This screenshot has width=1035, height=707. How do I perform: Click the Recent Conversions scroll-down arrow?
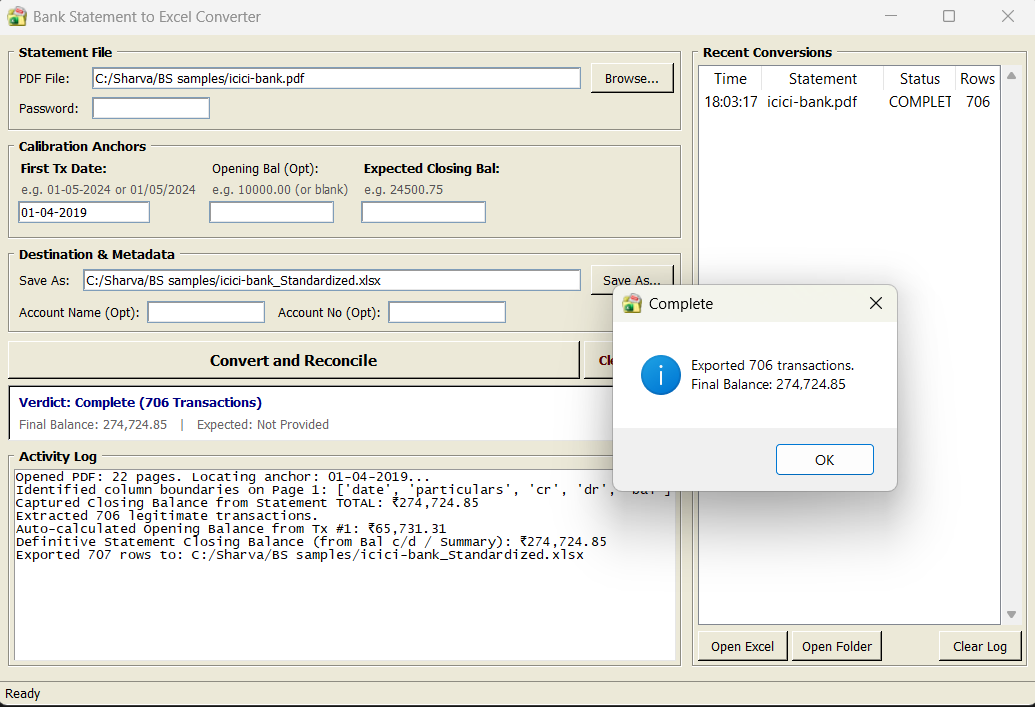tap(1011, 615)
